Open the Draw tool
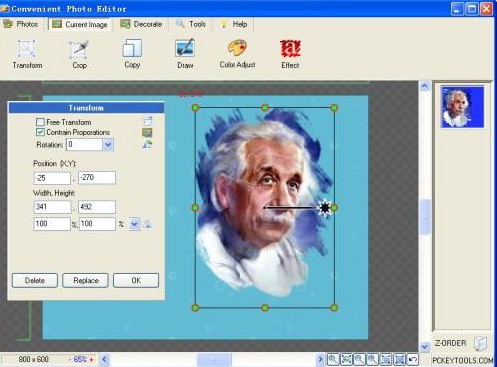Screen dimensions: 497x367 [x=185, y=54]
